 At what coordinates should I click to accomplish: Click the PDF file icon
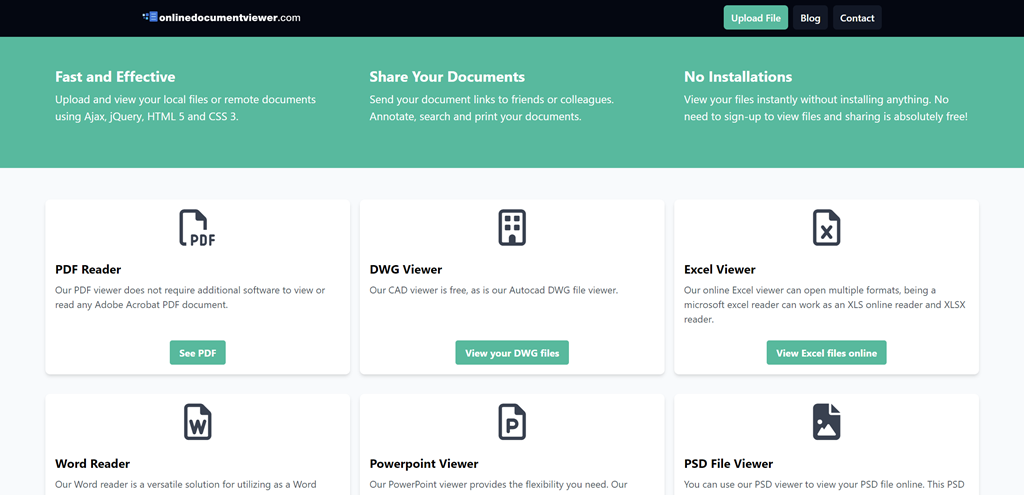pos(197,228)
